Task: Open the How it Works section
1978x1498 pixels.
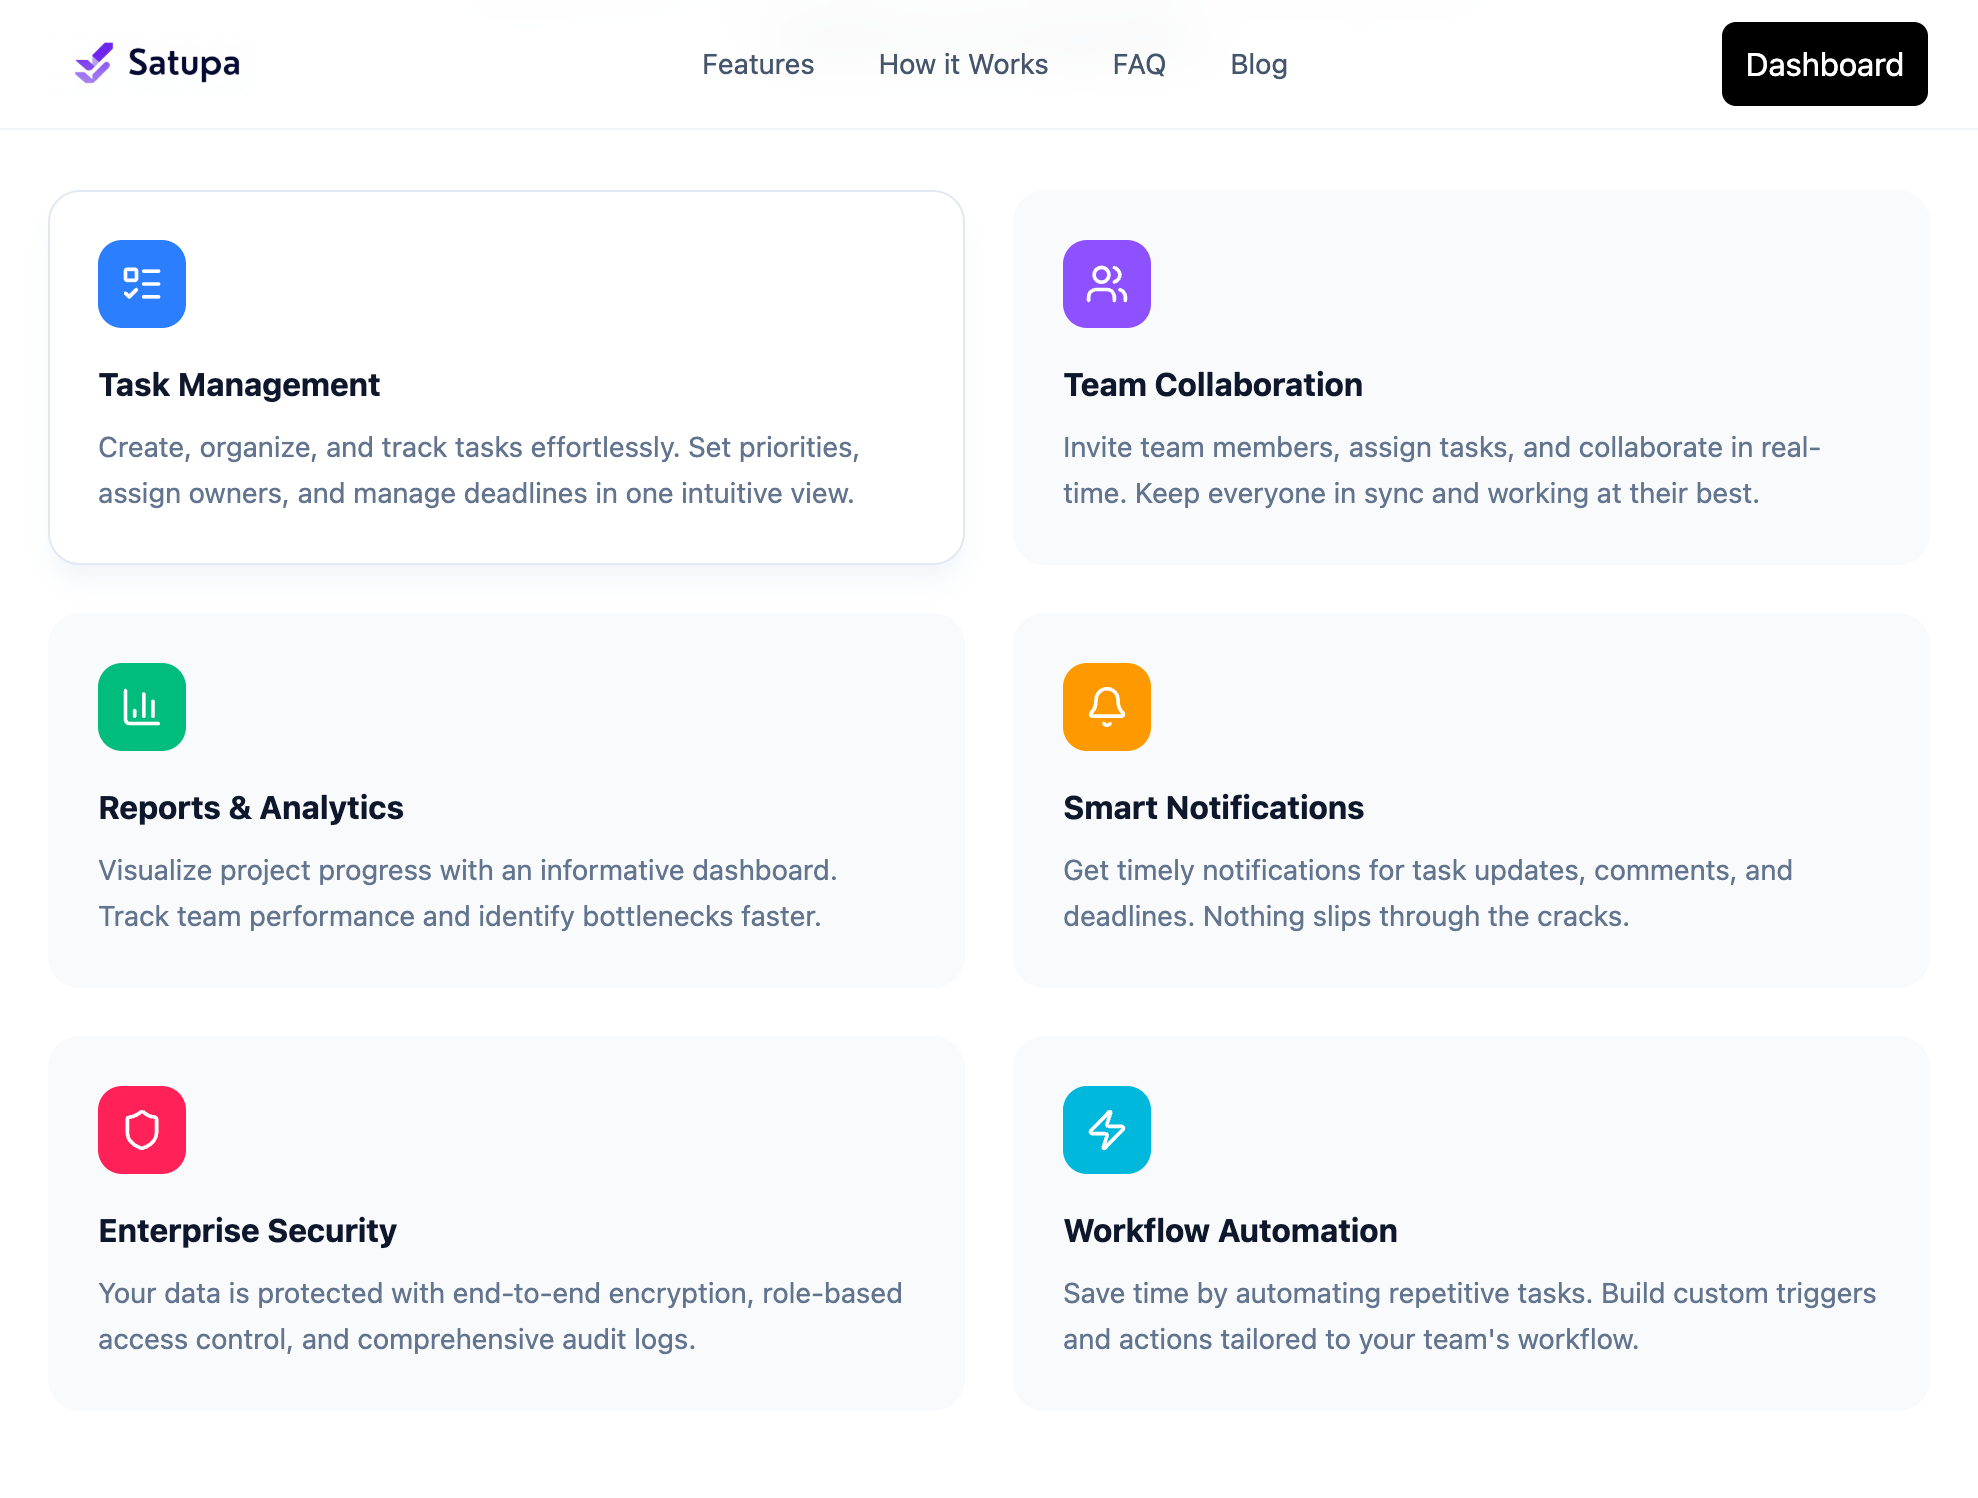Action: click(962, 64)
